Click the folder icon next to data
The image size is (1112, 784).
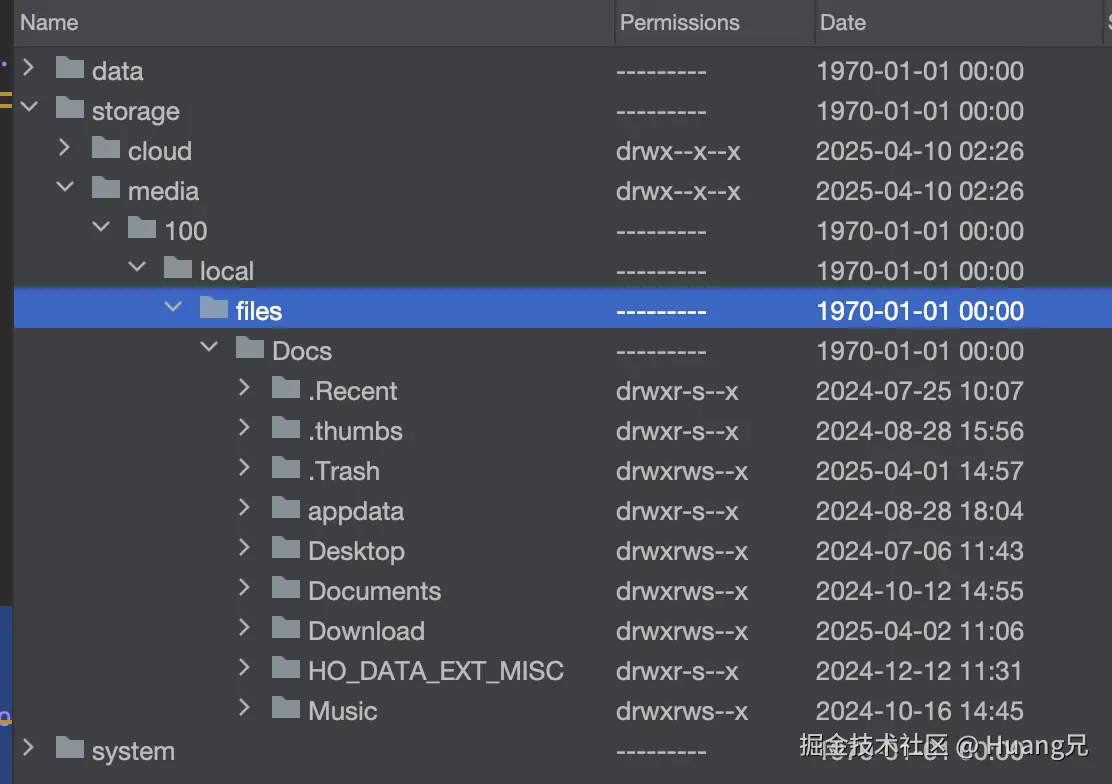click(x=69, y=70)
